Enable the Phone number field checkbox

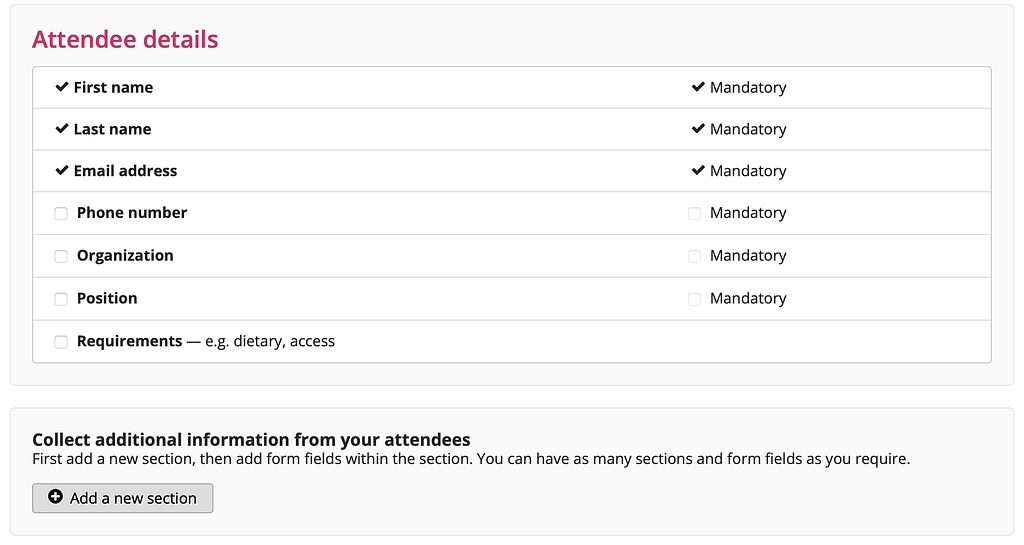pyautogui.click(x=61, y=213)
